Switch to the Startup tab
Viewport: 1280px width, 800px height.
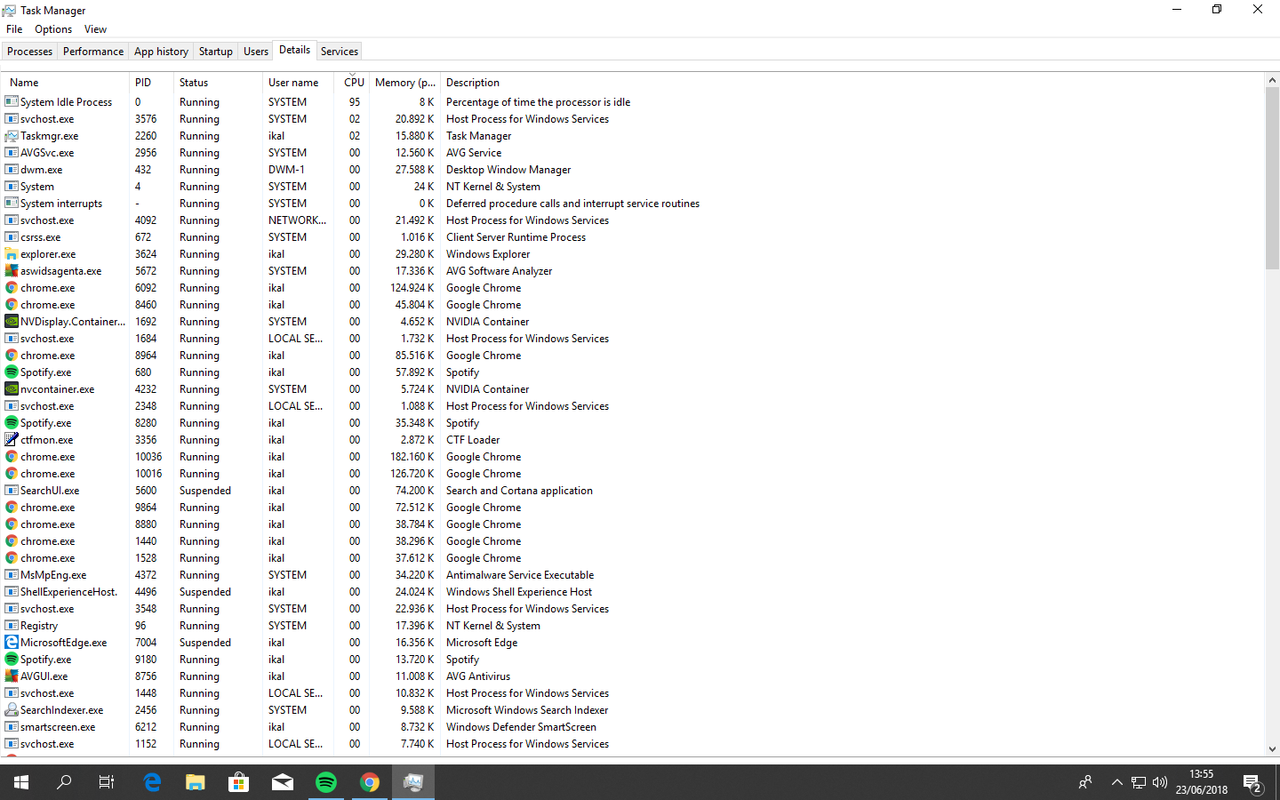point(216,51)
